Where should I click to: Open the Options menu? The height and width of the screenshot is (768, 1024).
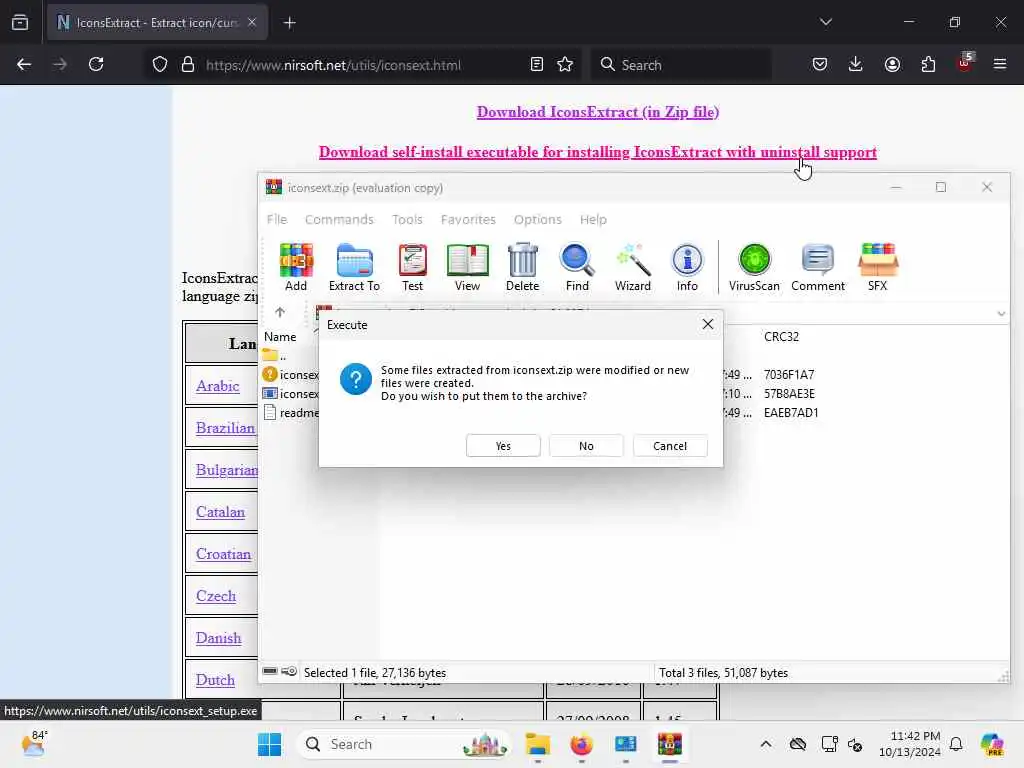[537, 219]
